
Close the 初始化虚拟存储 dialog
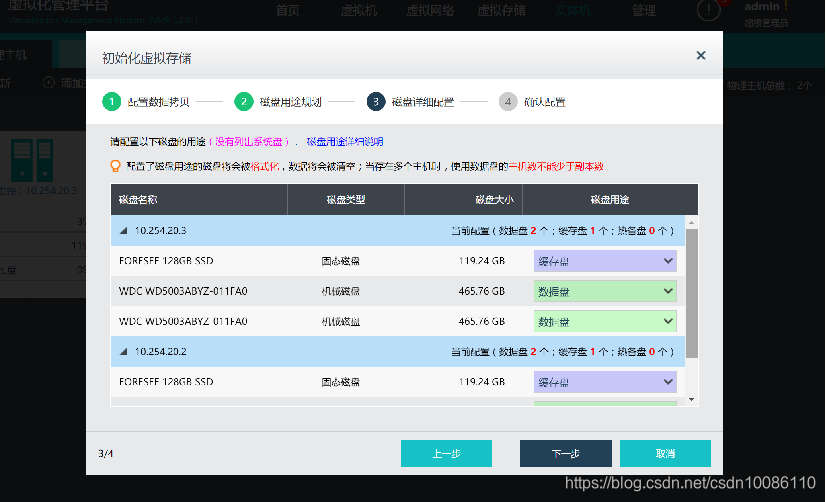tap(701, 55)
